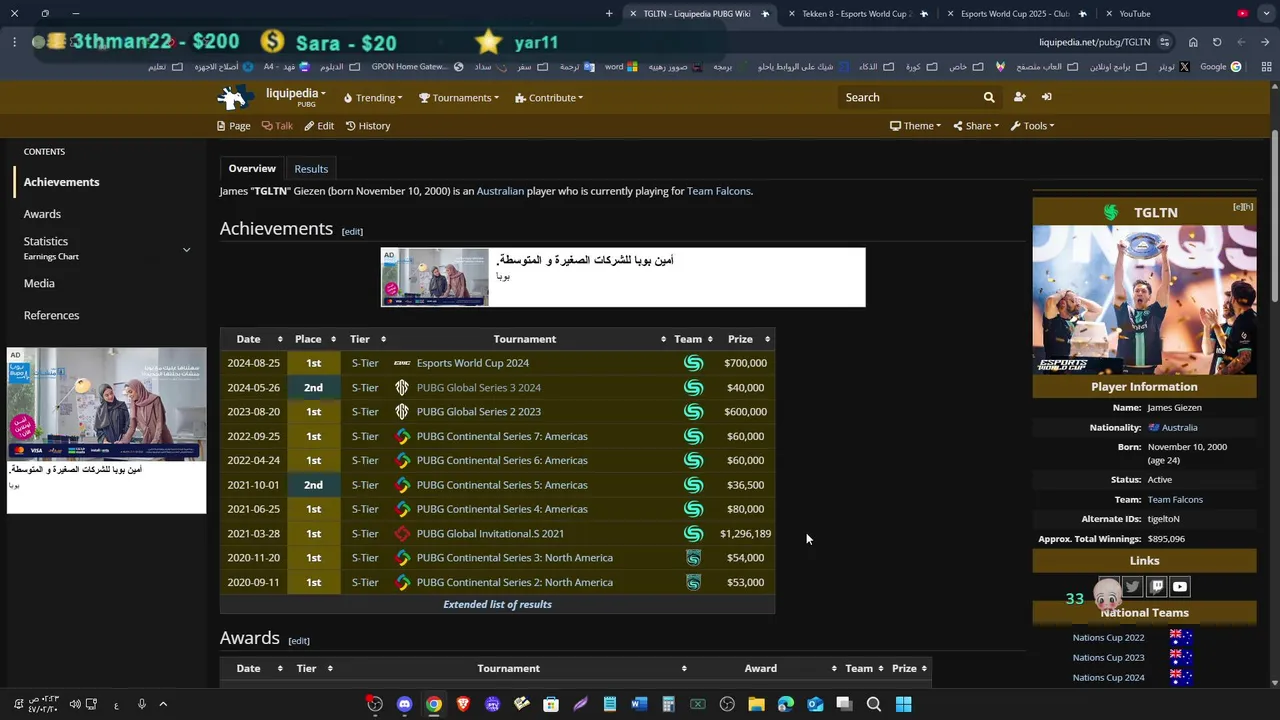Image resolution: width=1280 pixels, height=720 pixels.
Task: Expand the liquipedia PUBG wiki selector
Action: (295, 97)
